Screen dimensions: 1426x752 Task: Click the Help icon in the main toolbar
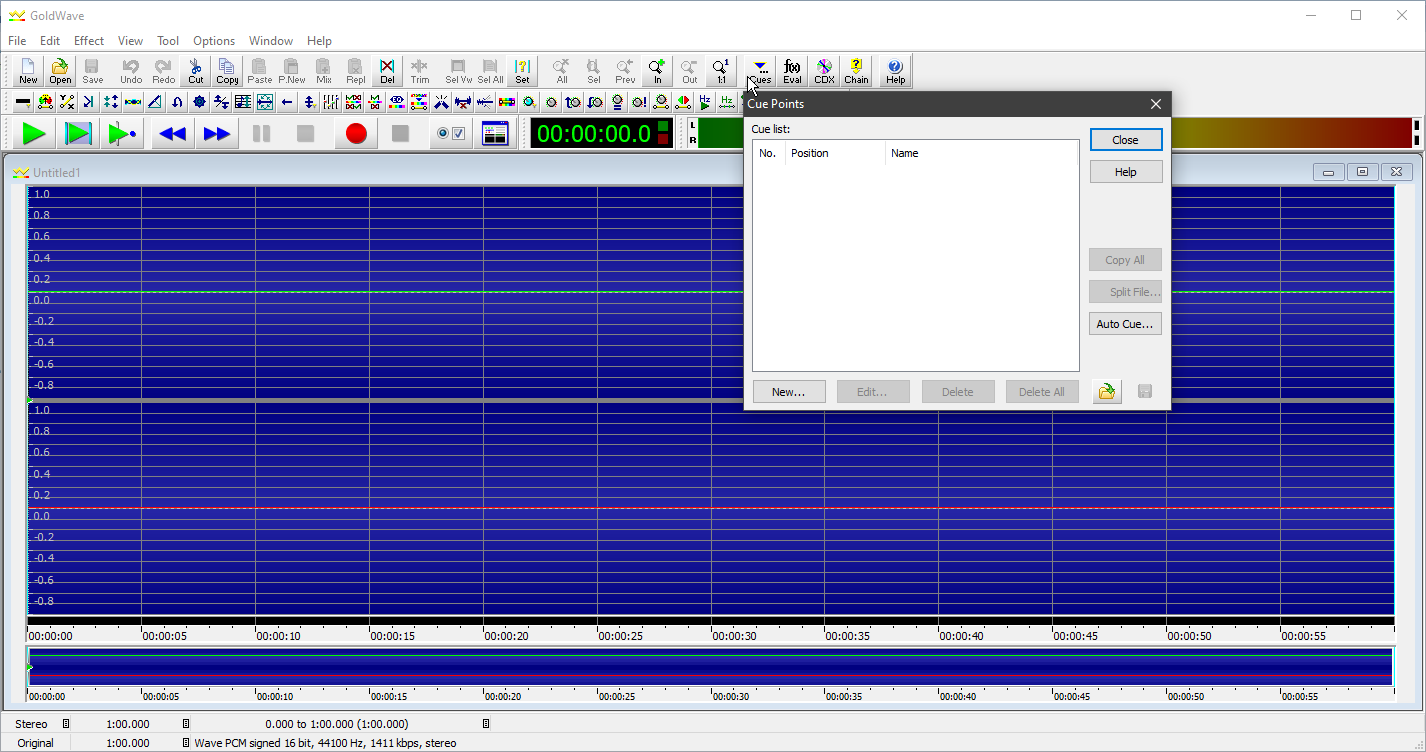895,71
